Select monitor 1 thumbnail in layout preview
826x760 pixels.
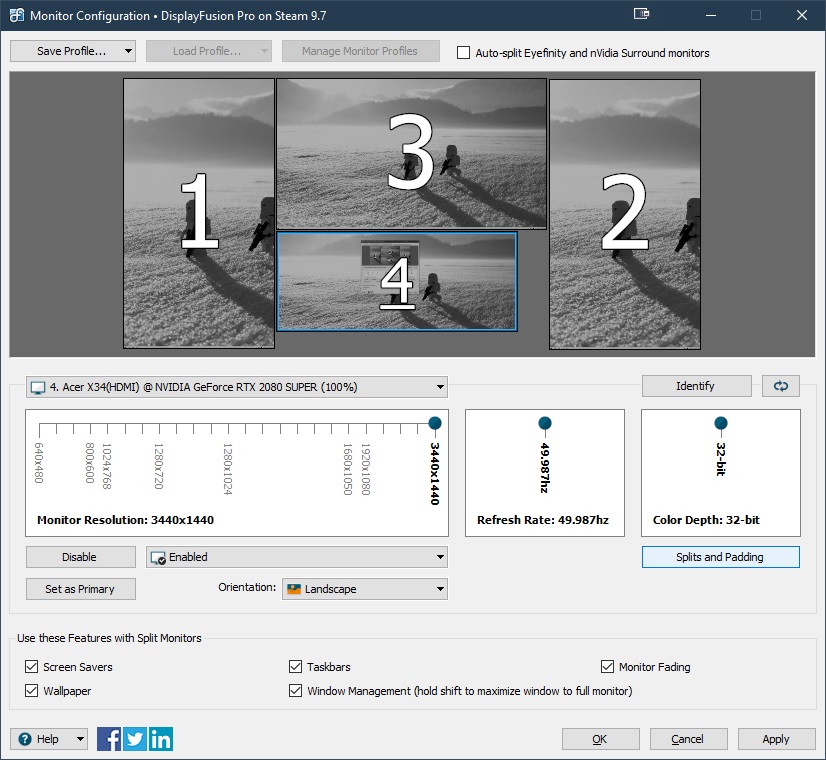coord(198,213)
